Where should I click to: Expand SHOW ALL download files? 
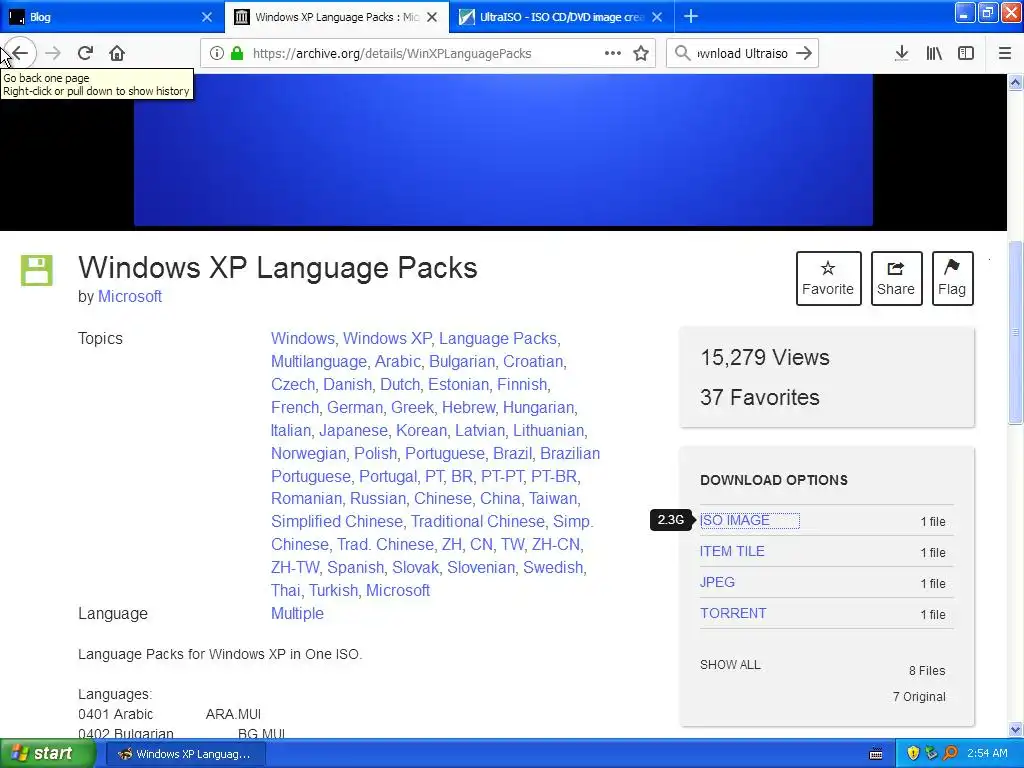tap(730, 665)
